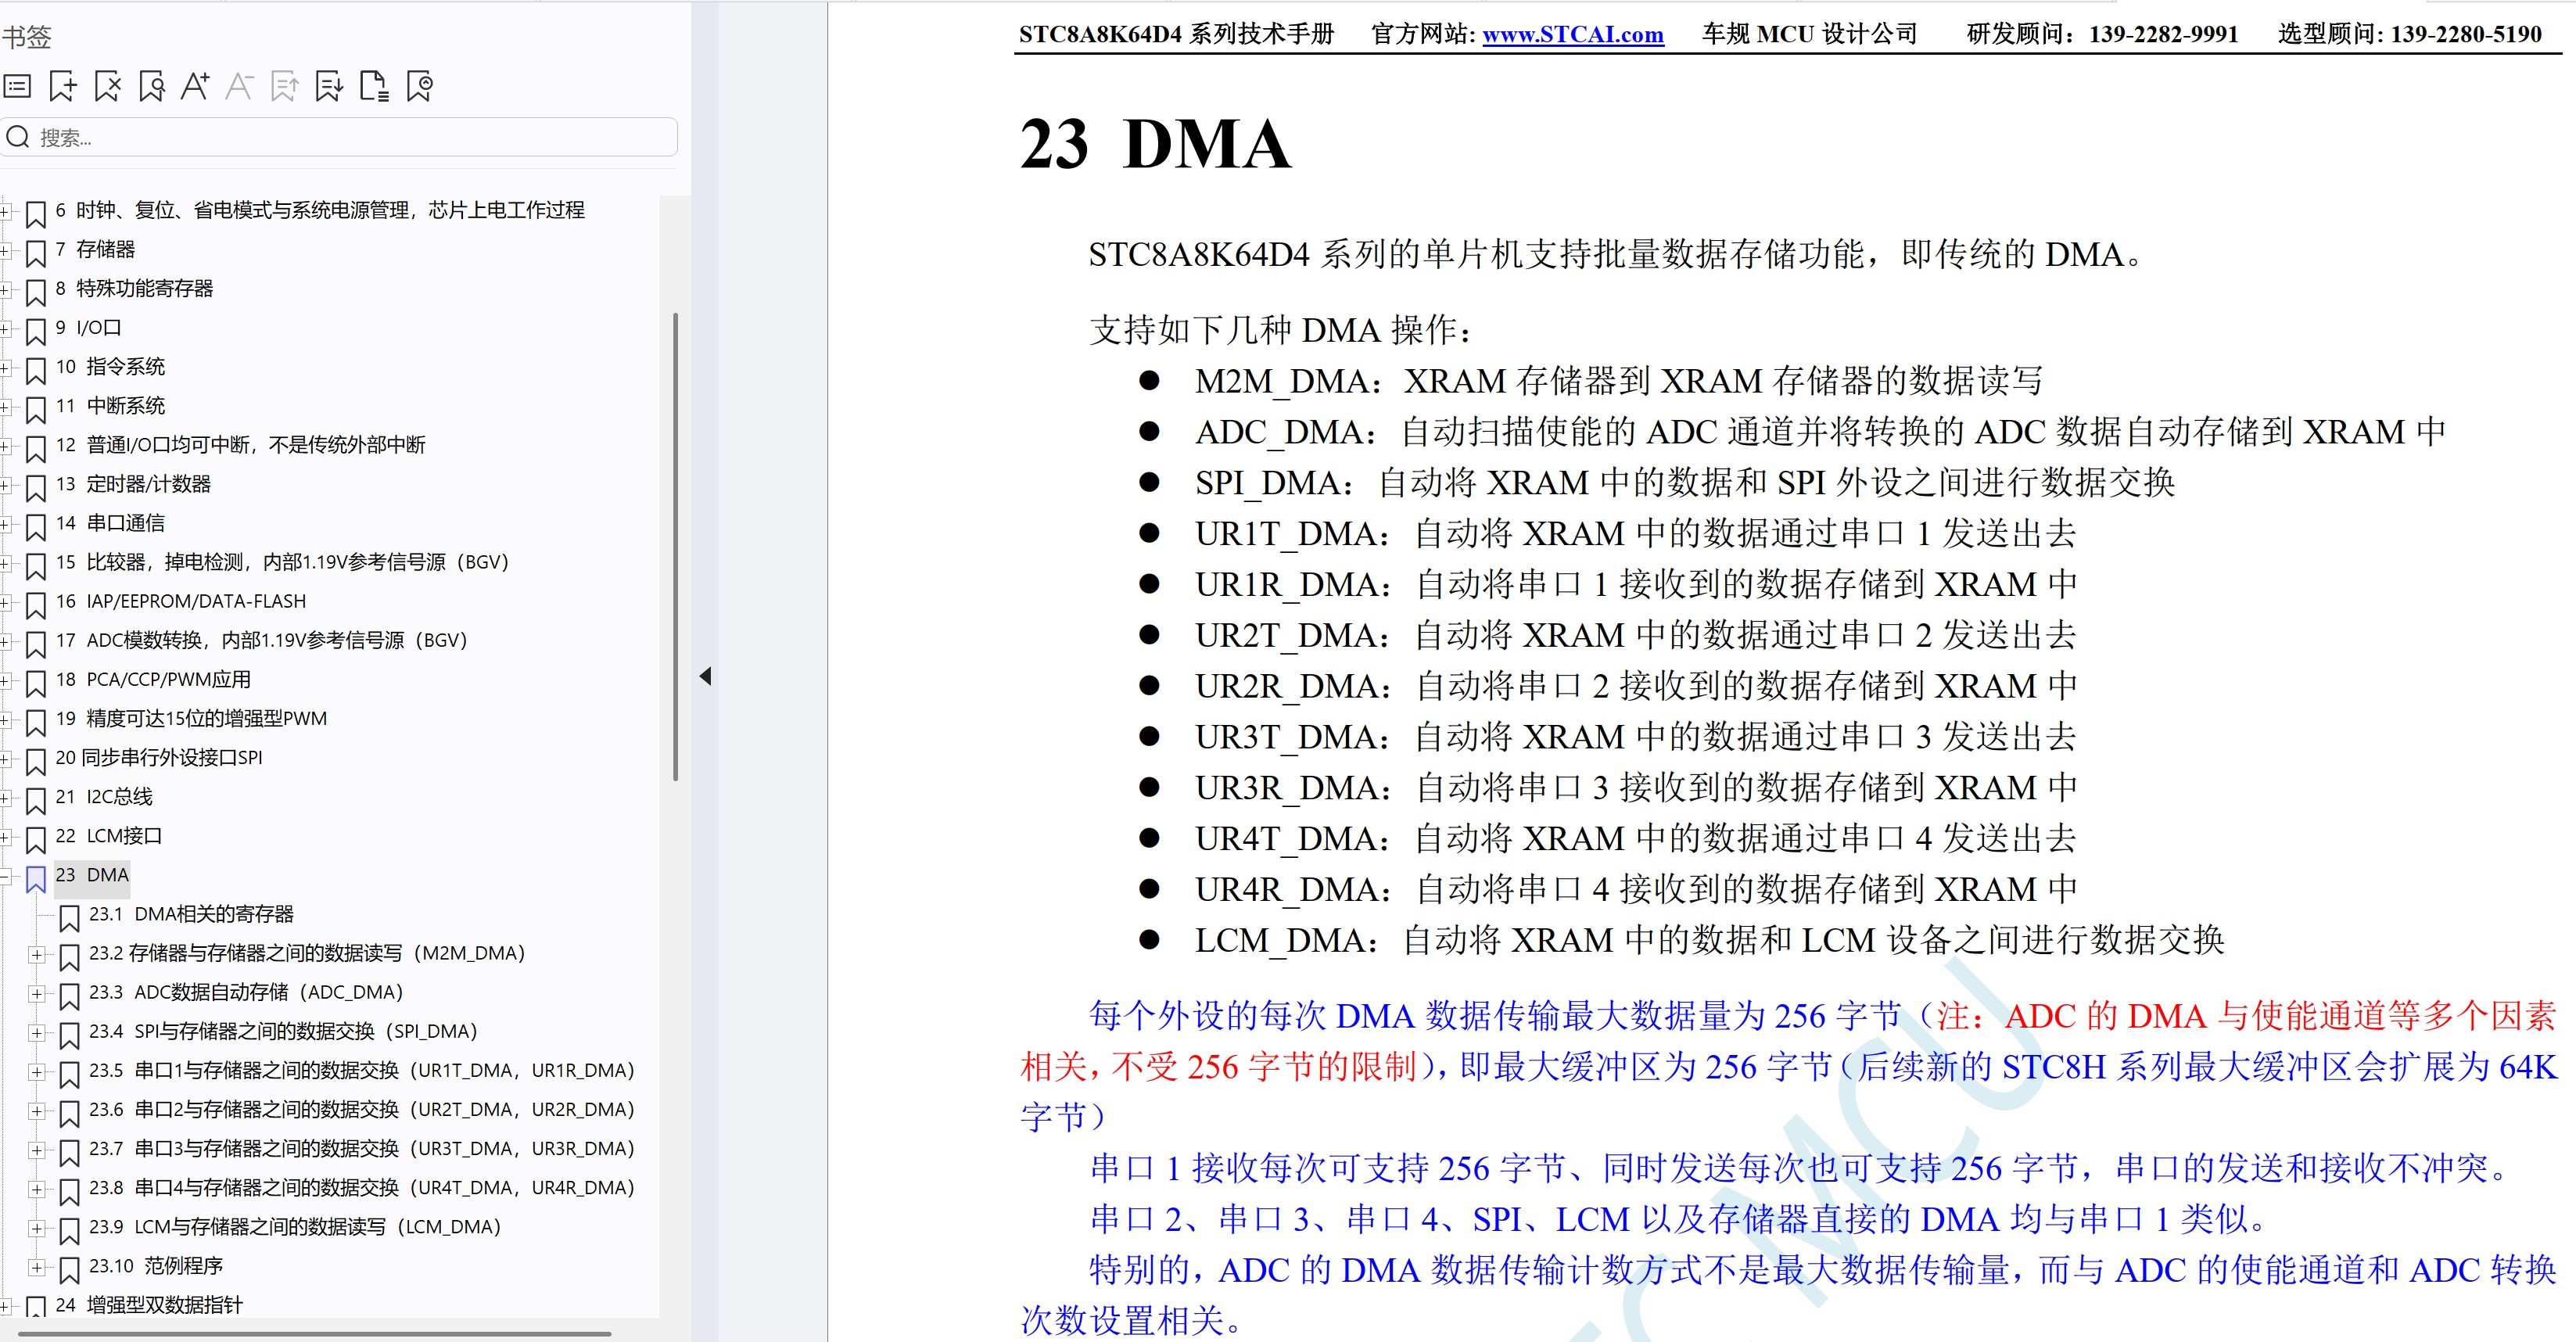Click the 'UR1T_DMA' bullet line
The height and width of the screenshot is (1342, 2576).
pos(1635,533)
